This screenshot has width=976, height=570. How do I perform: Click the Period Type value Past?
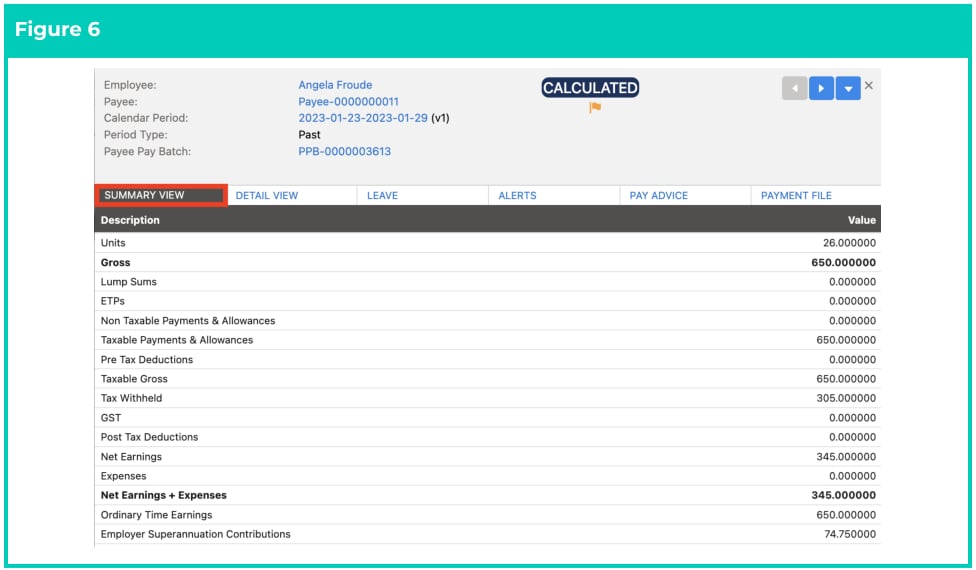point(309,135)
